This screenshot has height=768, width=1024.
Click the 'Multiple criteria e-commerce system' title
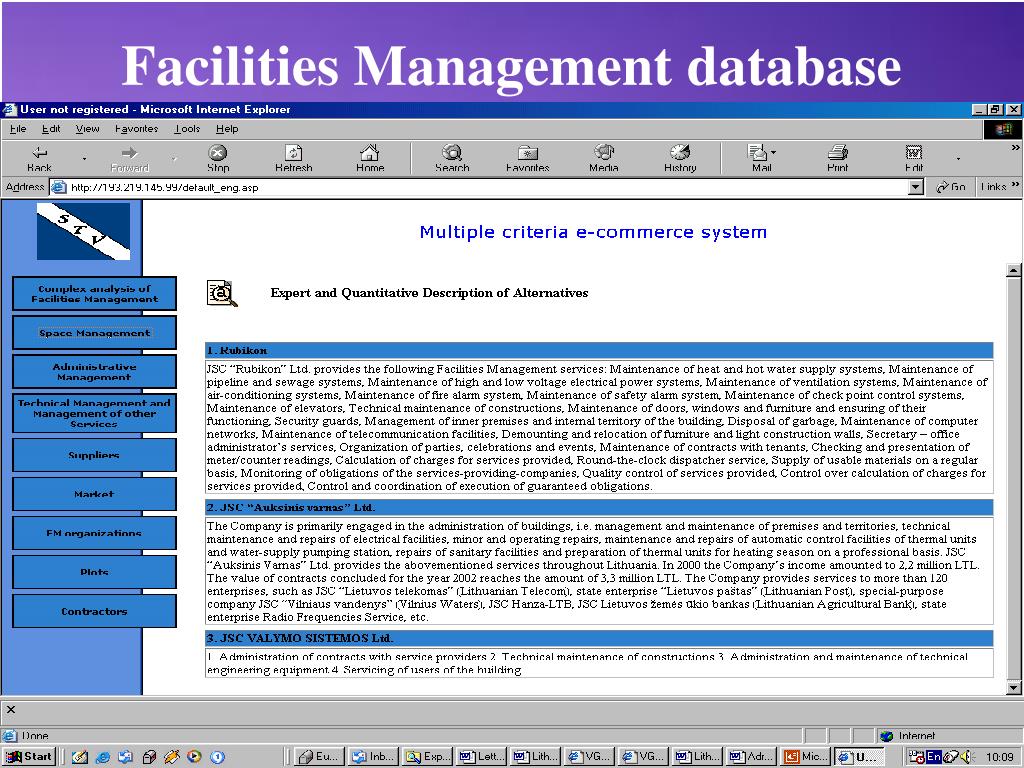tap(593, 232)
